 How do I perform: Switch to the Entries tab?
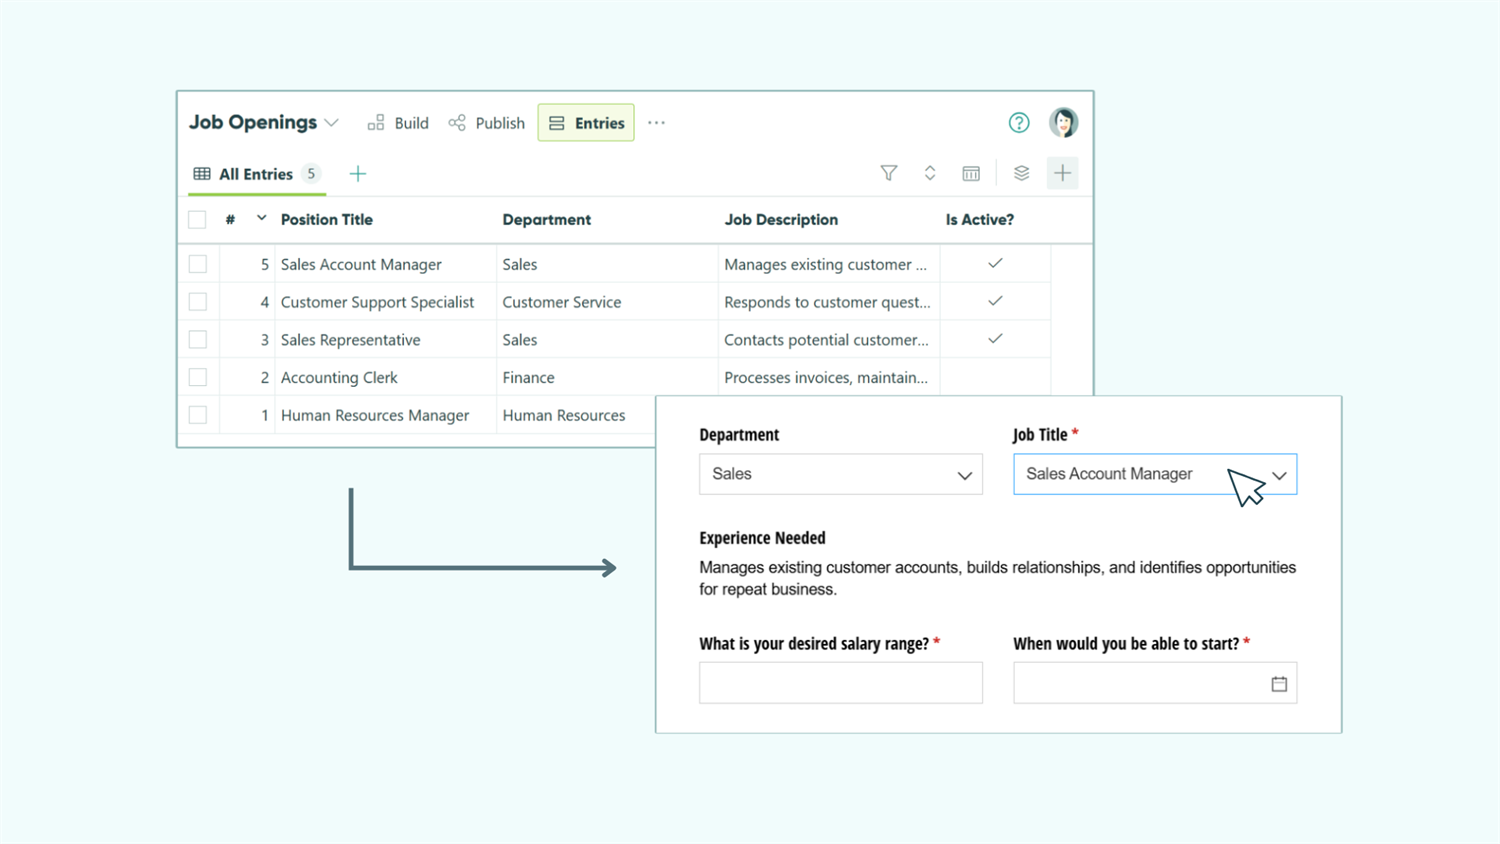(x=585, y=122)
